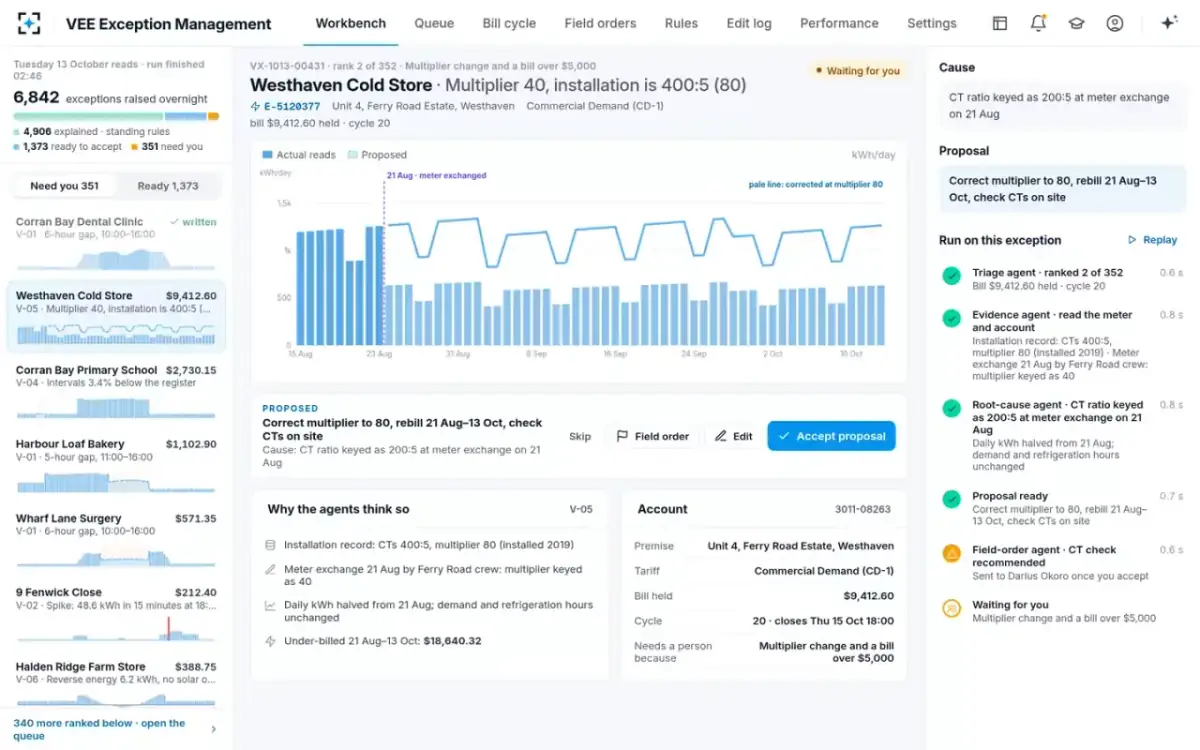Toggle the Actual reads chart legend

coord(298,155)
